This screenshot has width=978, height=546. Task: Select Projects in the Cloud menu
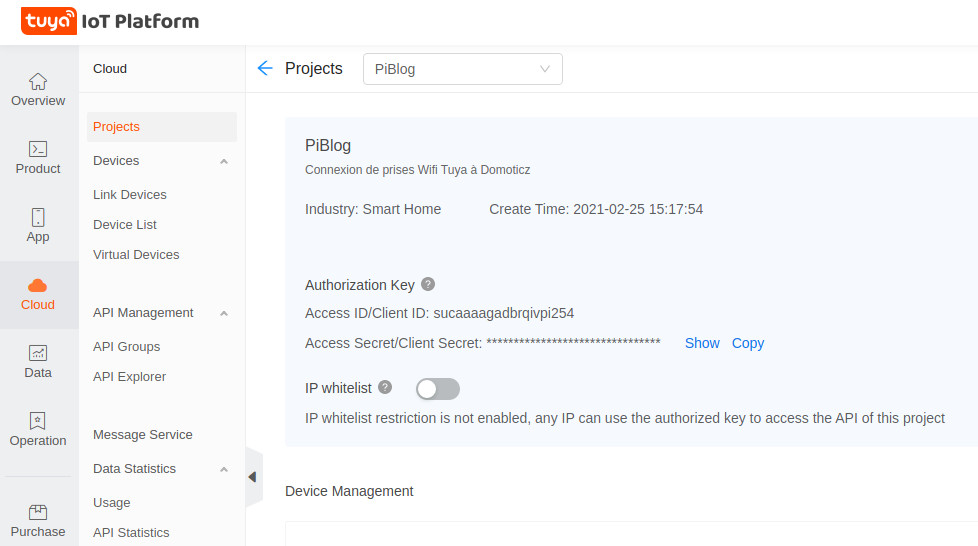click(116, 127)
